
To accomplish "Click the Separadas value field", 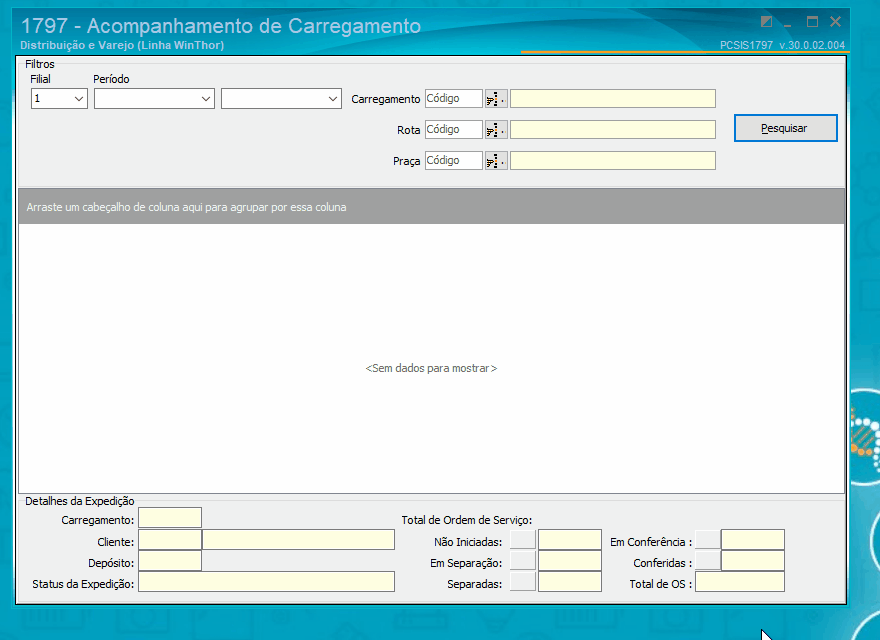I will click(x=570, y=582).
